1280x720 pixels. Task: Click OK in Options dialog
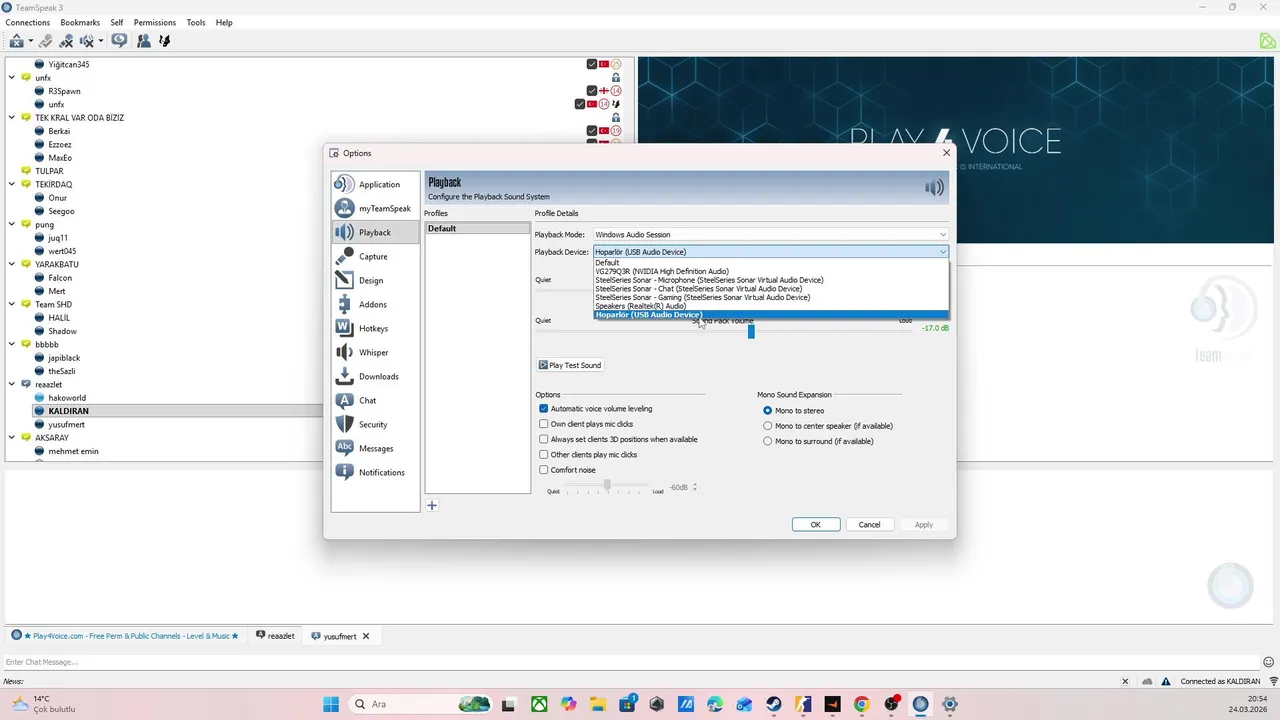[x=816, y=524]
